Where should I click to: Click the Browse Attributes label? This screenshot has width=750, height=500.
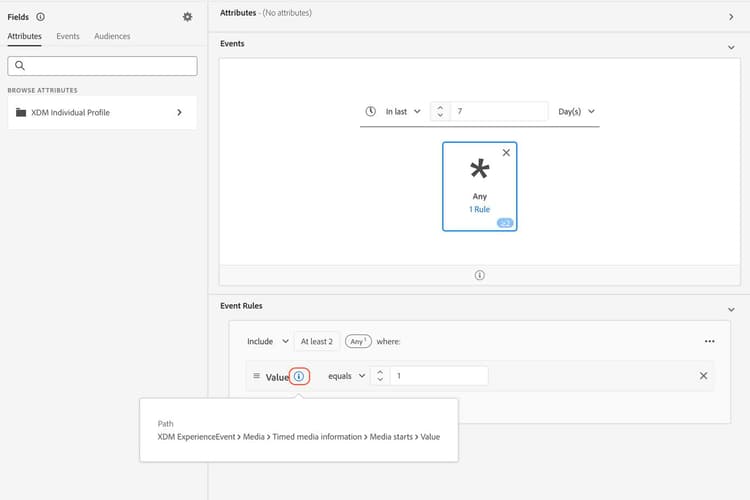42,90
